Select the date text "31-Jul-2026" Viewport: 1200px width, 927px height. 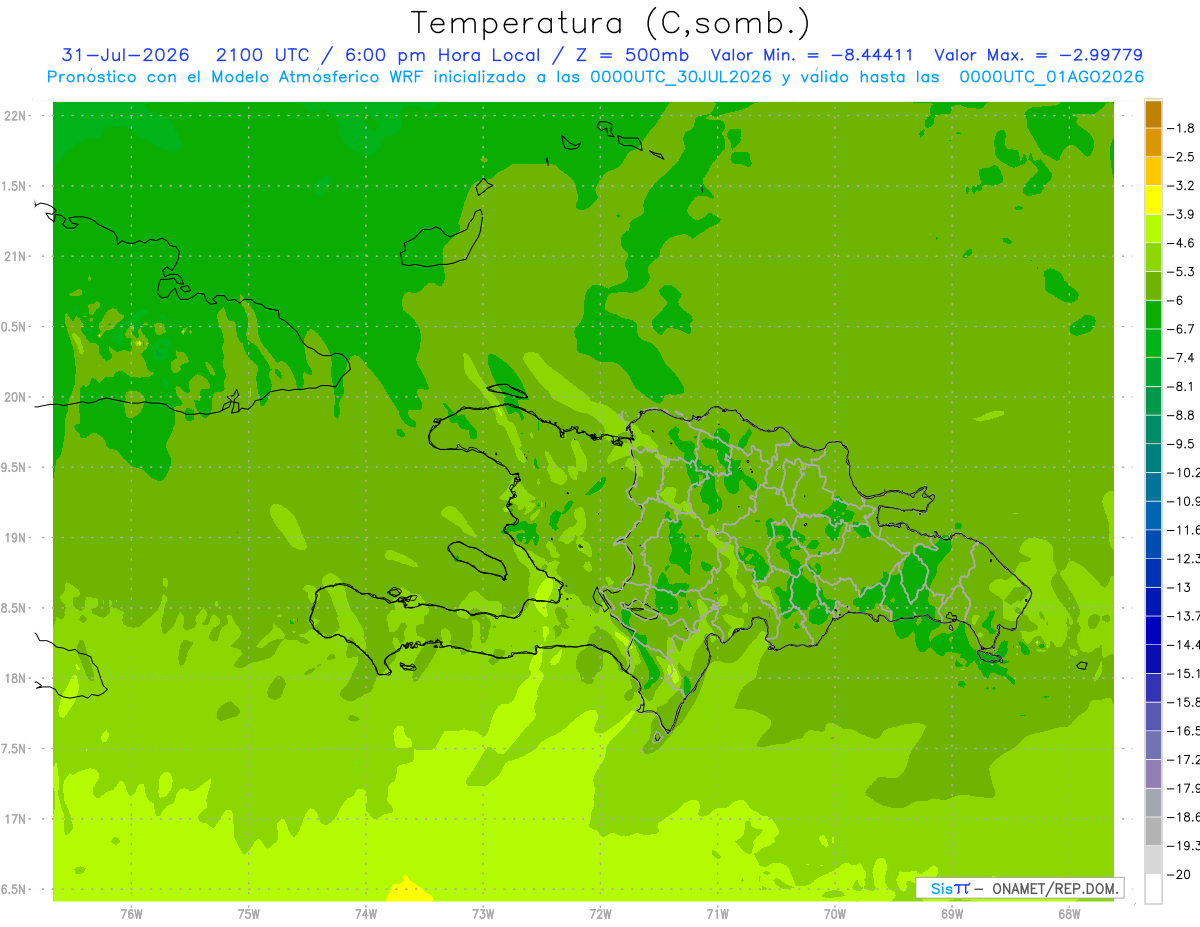[x=126, y=55]
